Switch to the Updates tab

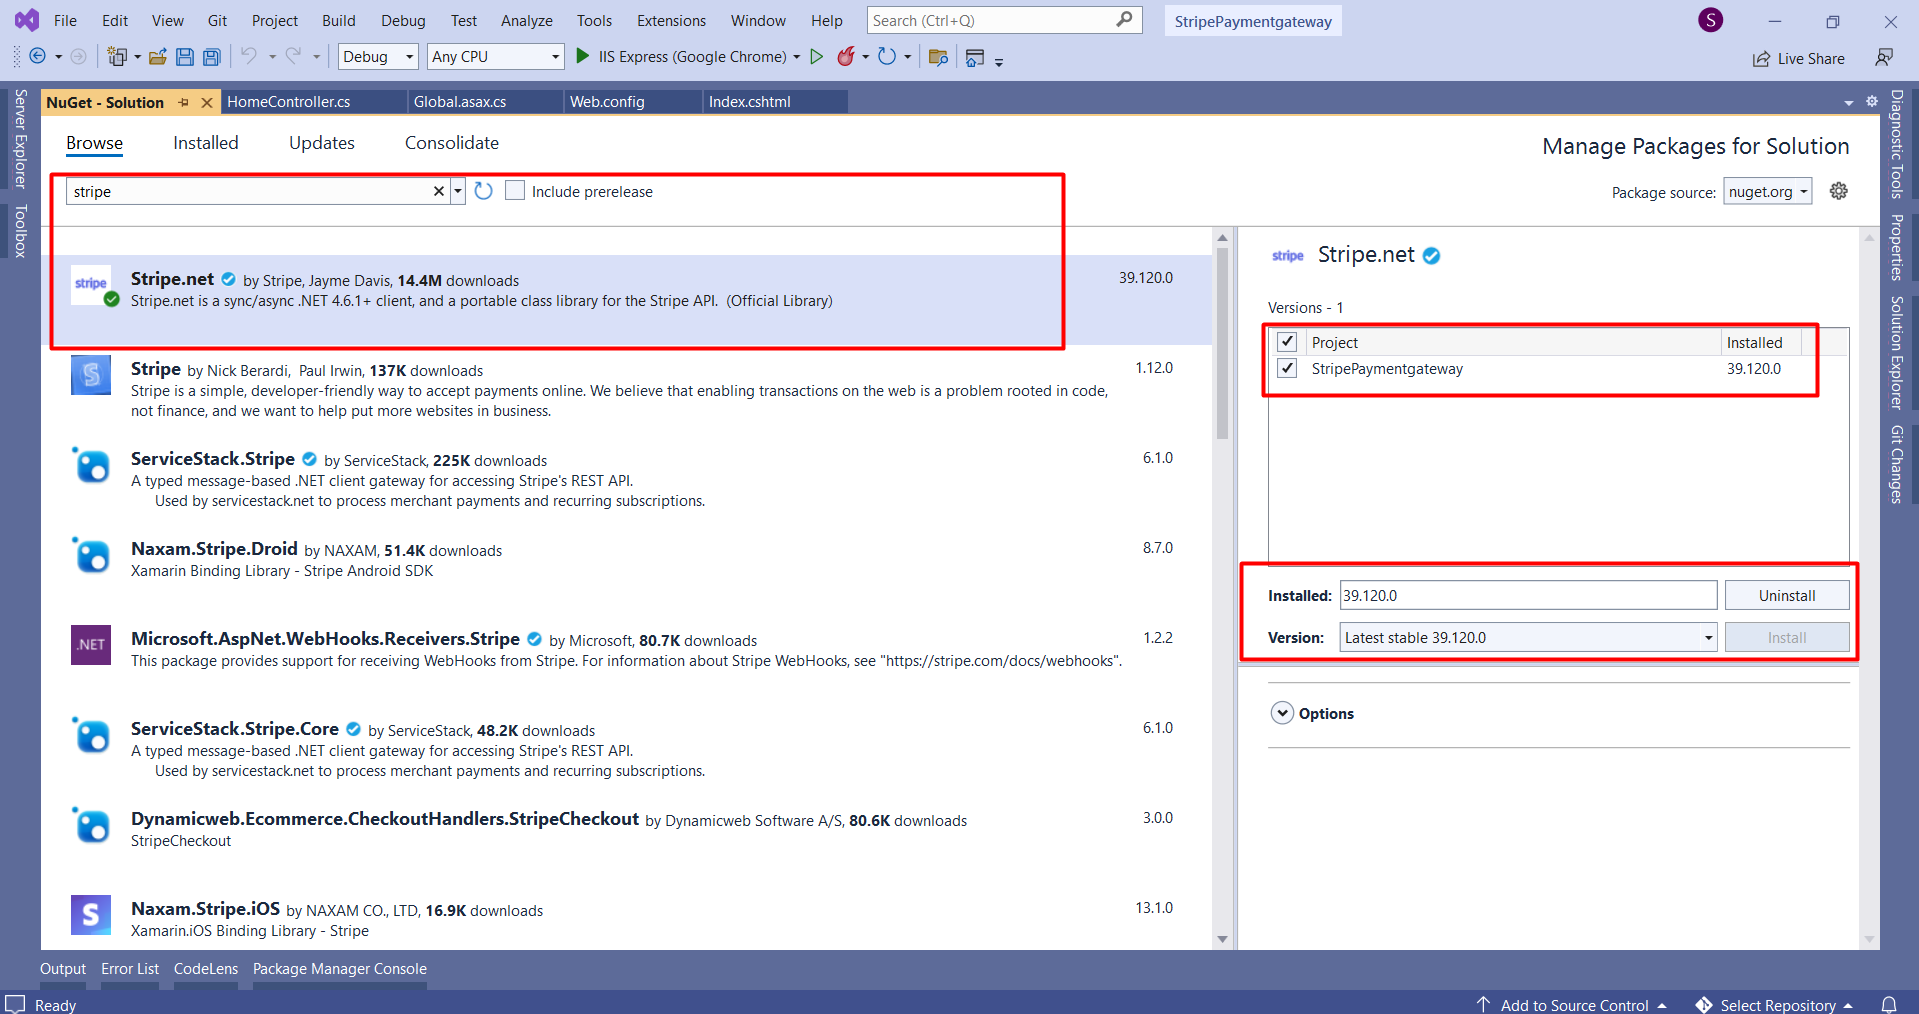click(322, 143)
